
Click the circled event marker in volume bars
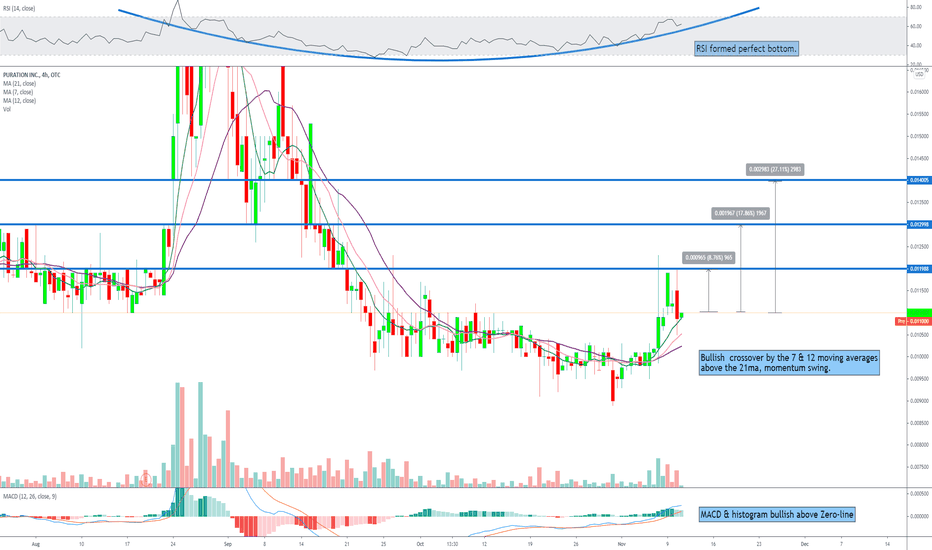tap(146, 477)
